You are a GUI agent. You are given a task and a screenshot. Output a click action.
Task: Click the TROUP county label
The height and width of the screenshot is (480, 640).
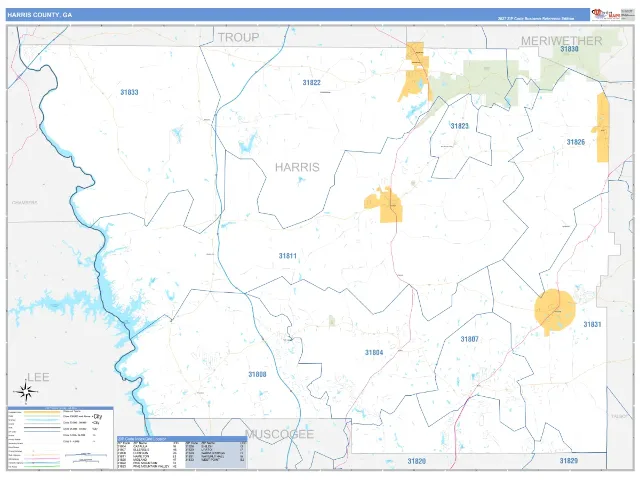238,38
